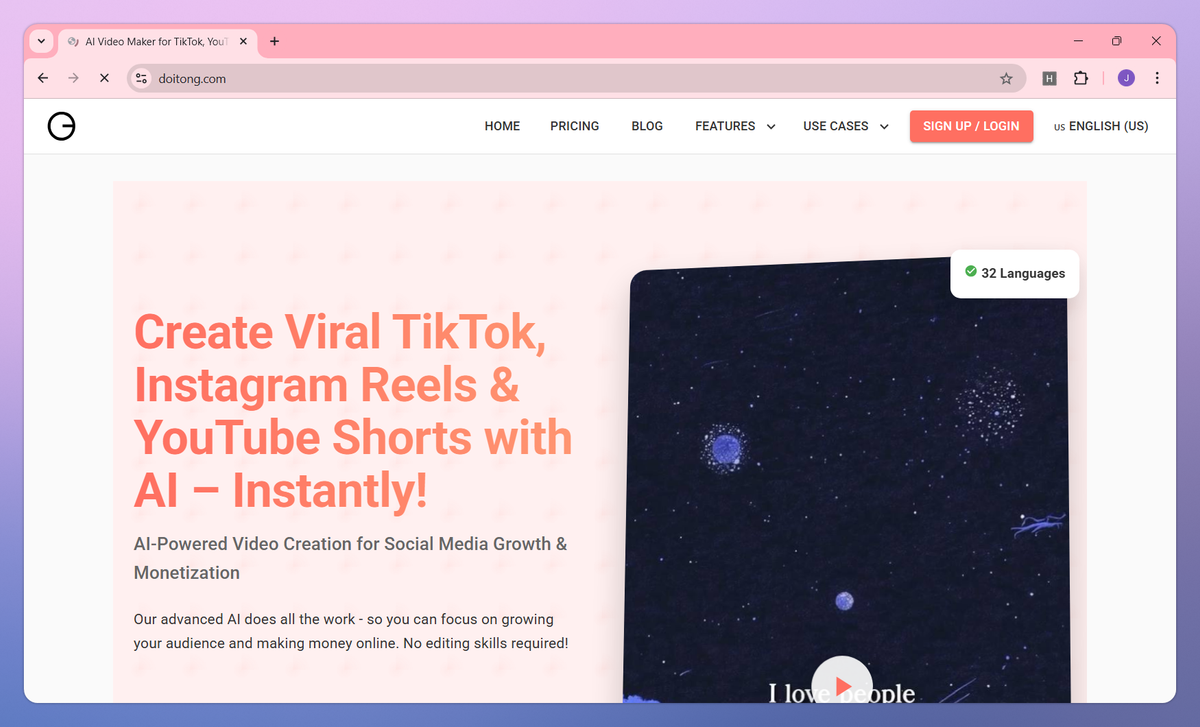Select the AI Video Maker tab
This screenshot has height=727, width=1200.
pos(155,41)
